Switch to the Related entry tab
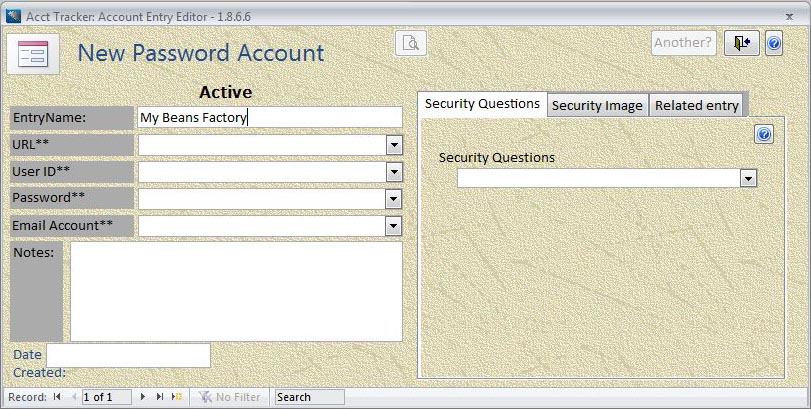 696,105
